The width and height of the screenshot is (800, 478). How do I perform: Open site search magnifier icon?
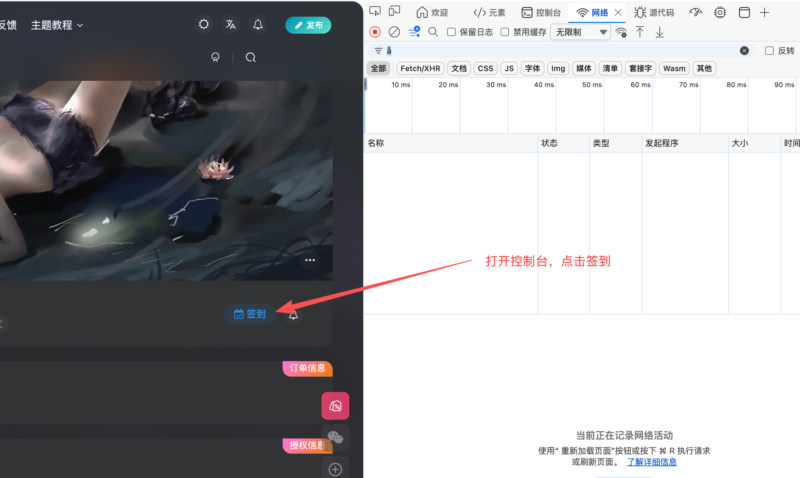tap(251, 57)
